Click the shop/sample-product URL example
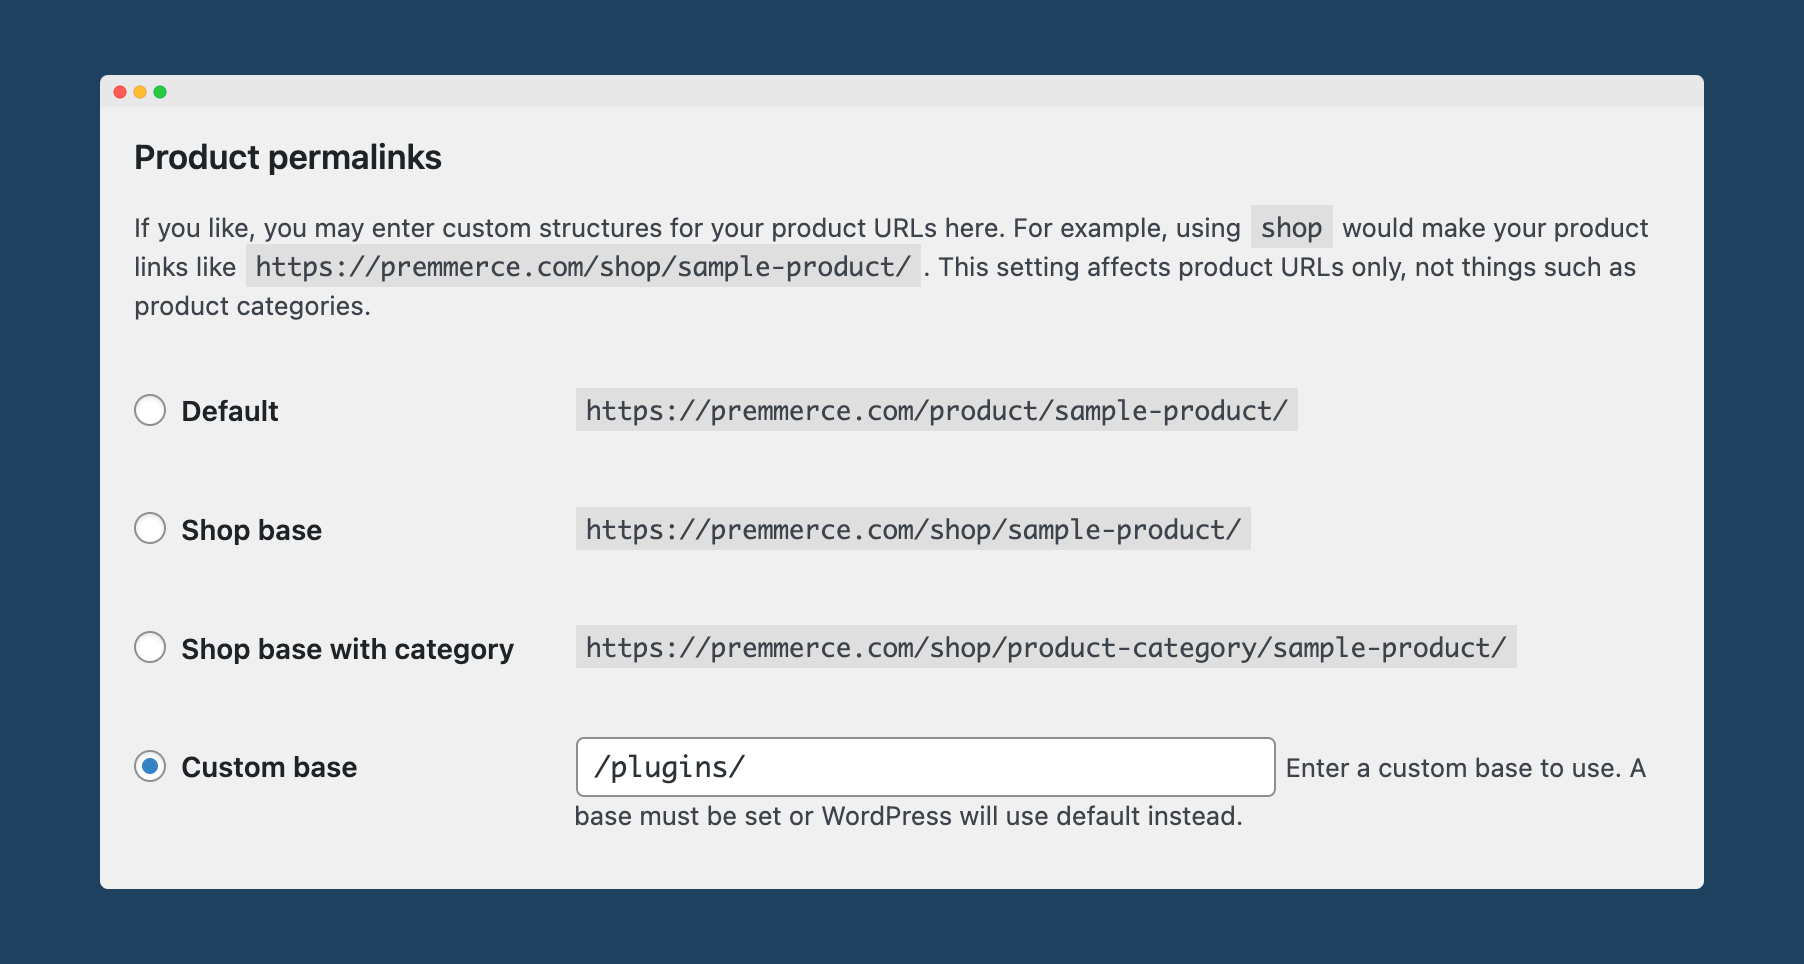1804x964 pixels. [x=912, y=529]
